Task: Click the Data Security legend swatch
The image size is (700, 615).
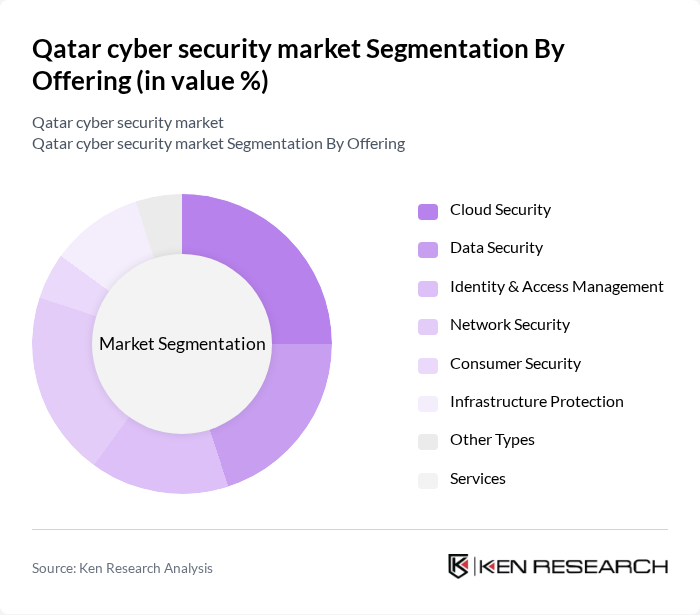Action: click(x=427, y=249)
